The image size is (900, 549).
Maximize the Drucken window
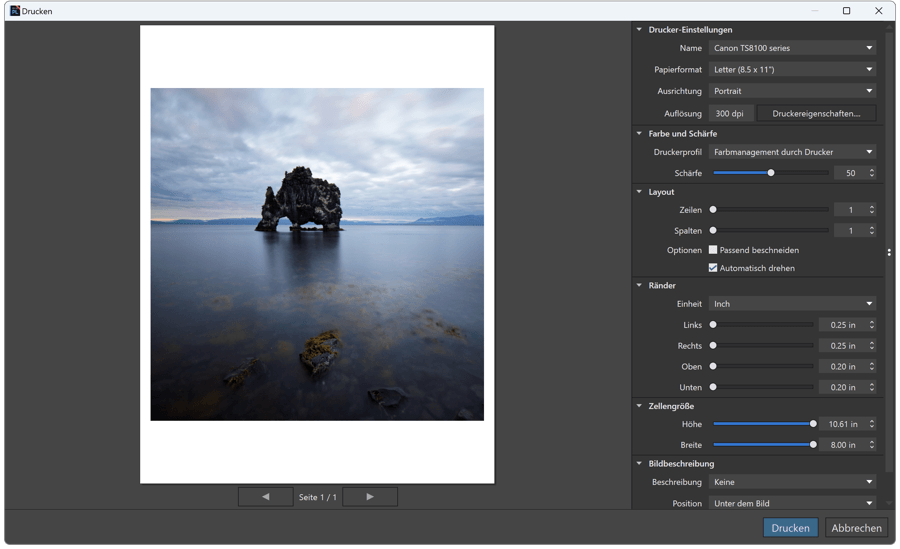point(846,10)
